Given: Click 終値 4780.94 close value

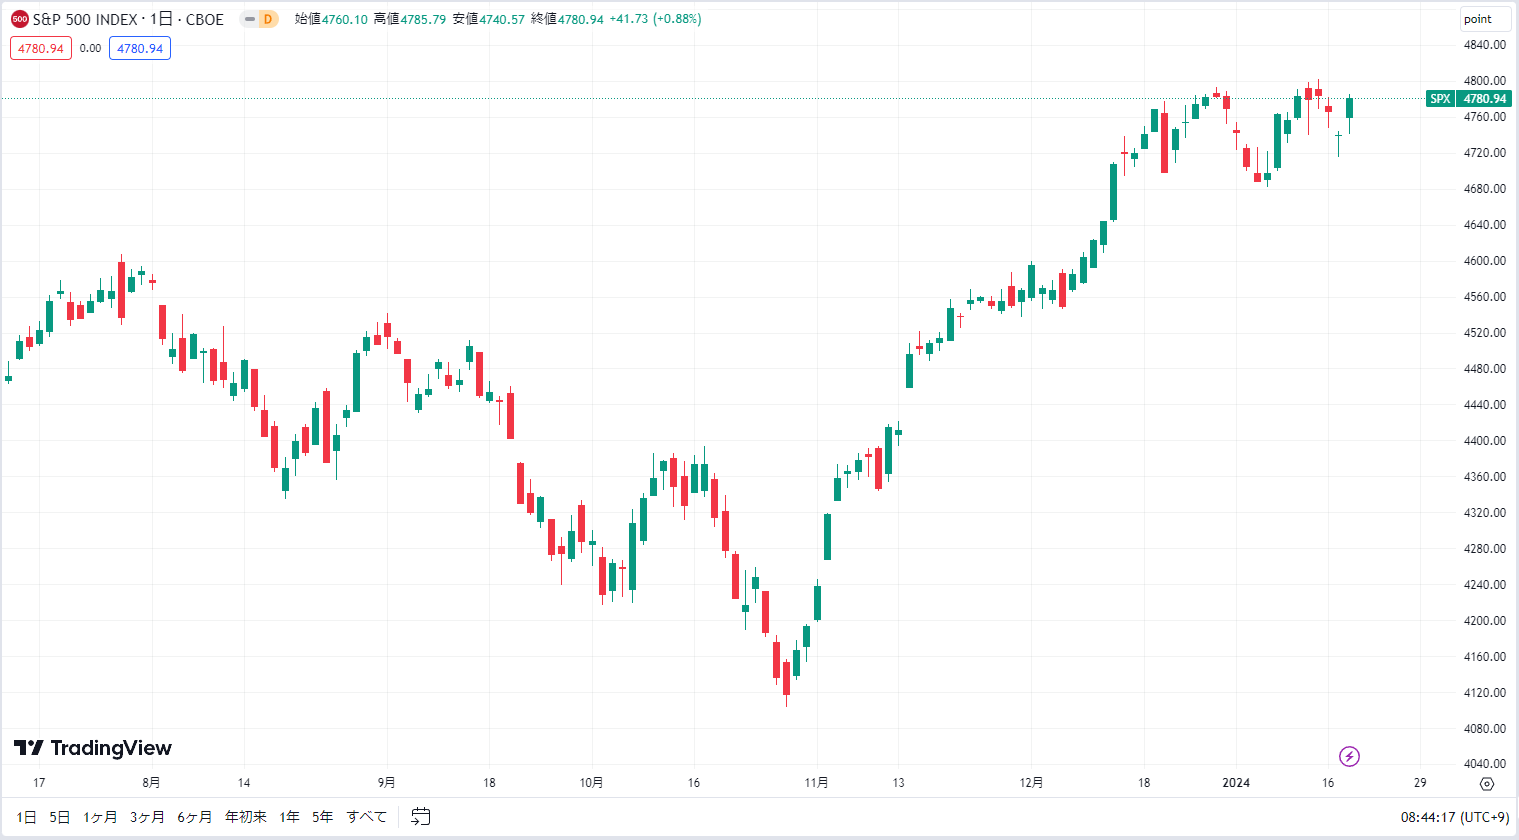Looking at the screenshot, I should click(567, 19).
